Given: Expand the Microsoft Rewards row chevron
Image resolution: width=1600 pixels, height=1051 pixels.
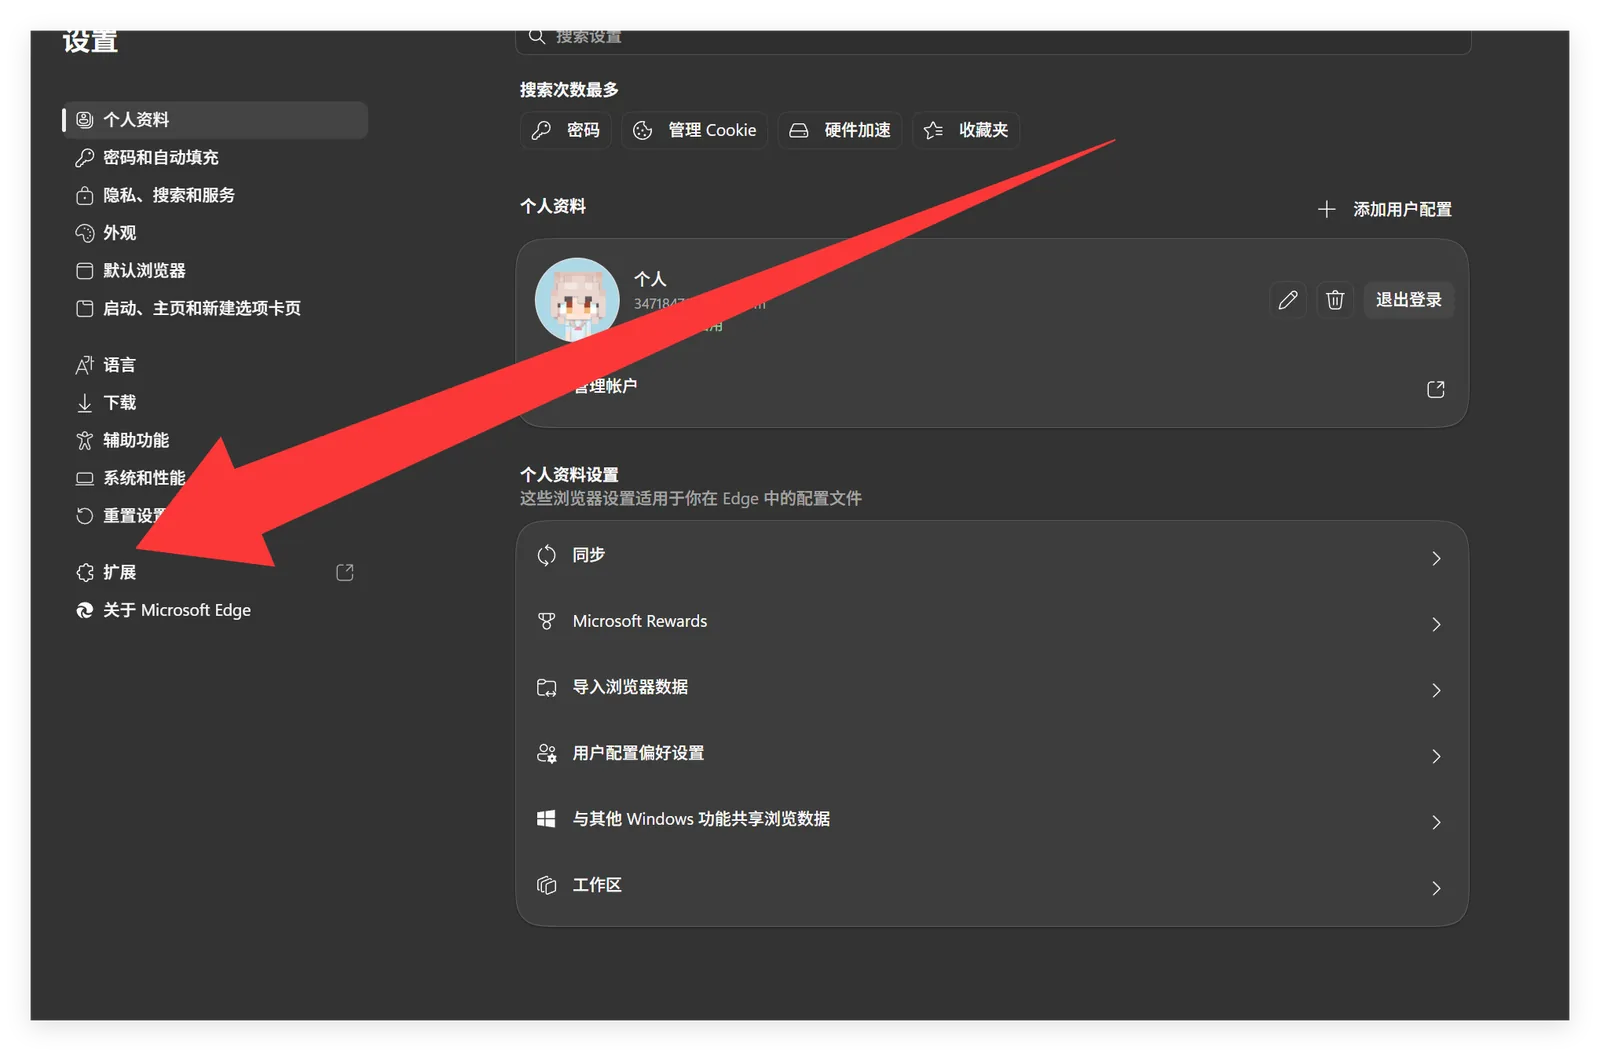Looking at the screenshot, I should click(1436, 625).
